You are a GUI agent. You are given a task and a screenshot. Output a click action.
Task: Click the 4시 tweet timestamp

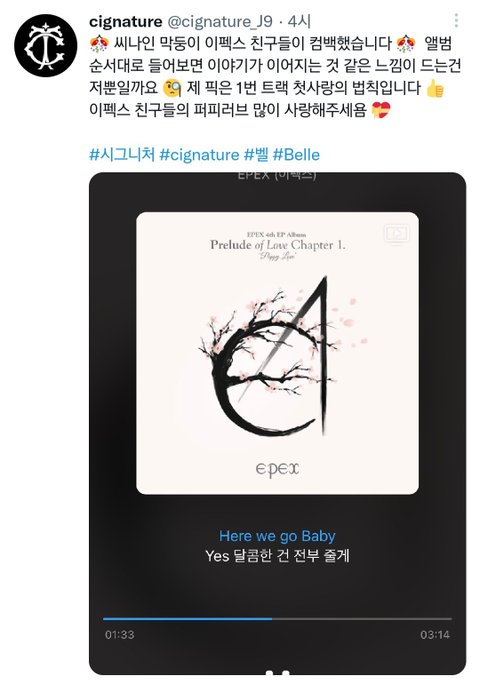point(299,21)
